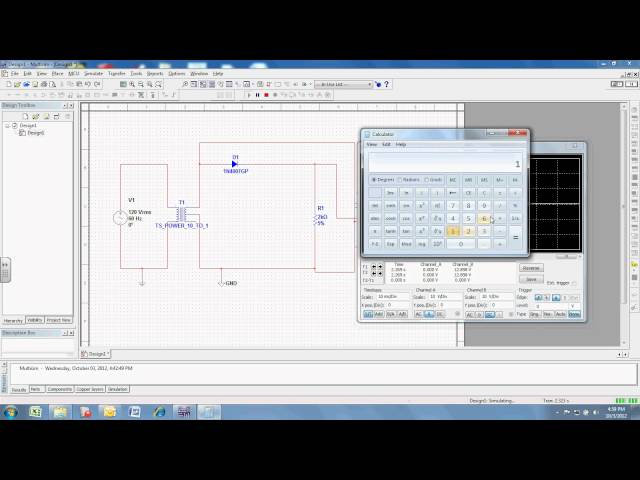The image size is (640, 480).
Task: Click the Channel A Scale field in oscilloscope
Action: pos(443,297)
